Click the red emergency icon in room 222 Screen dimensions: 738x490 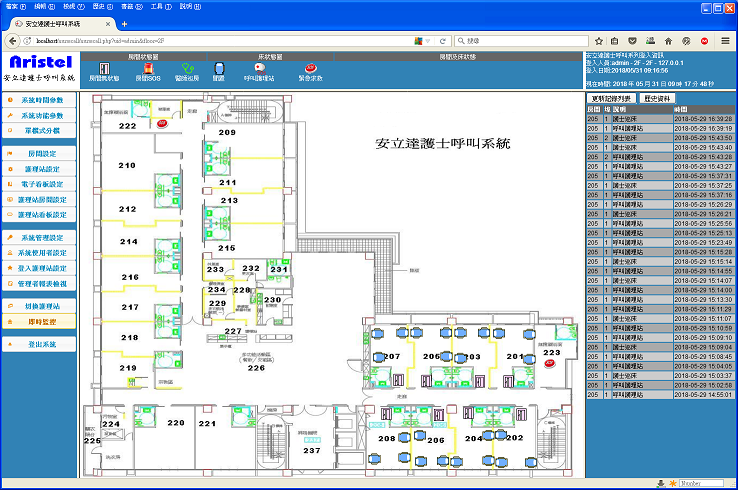162,123
